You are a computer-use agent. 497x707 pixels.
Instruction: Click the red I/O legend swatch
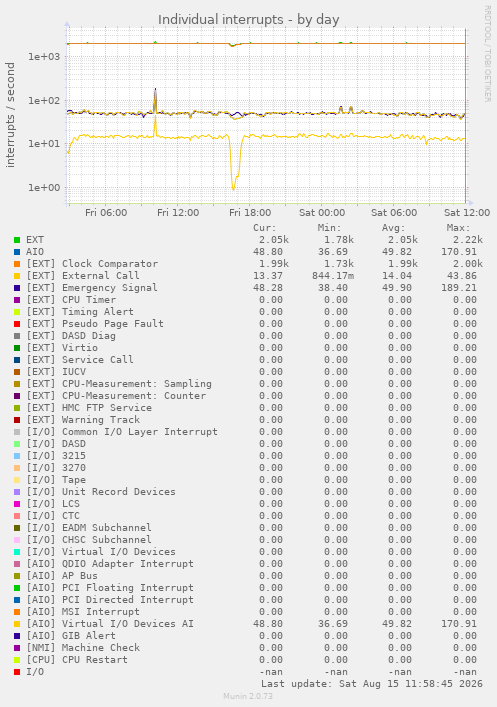coord(17,672)
